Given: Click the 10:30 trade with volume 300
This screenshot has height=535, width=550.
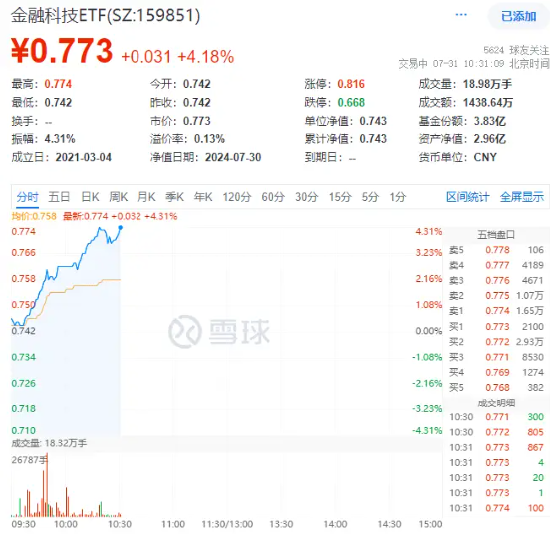Looking at the screenshot, I should point(496,417).
